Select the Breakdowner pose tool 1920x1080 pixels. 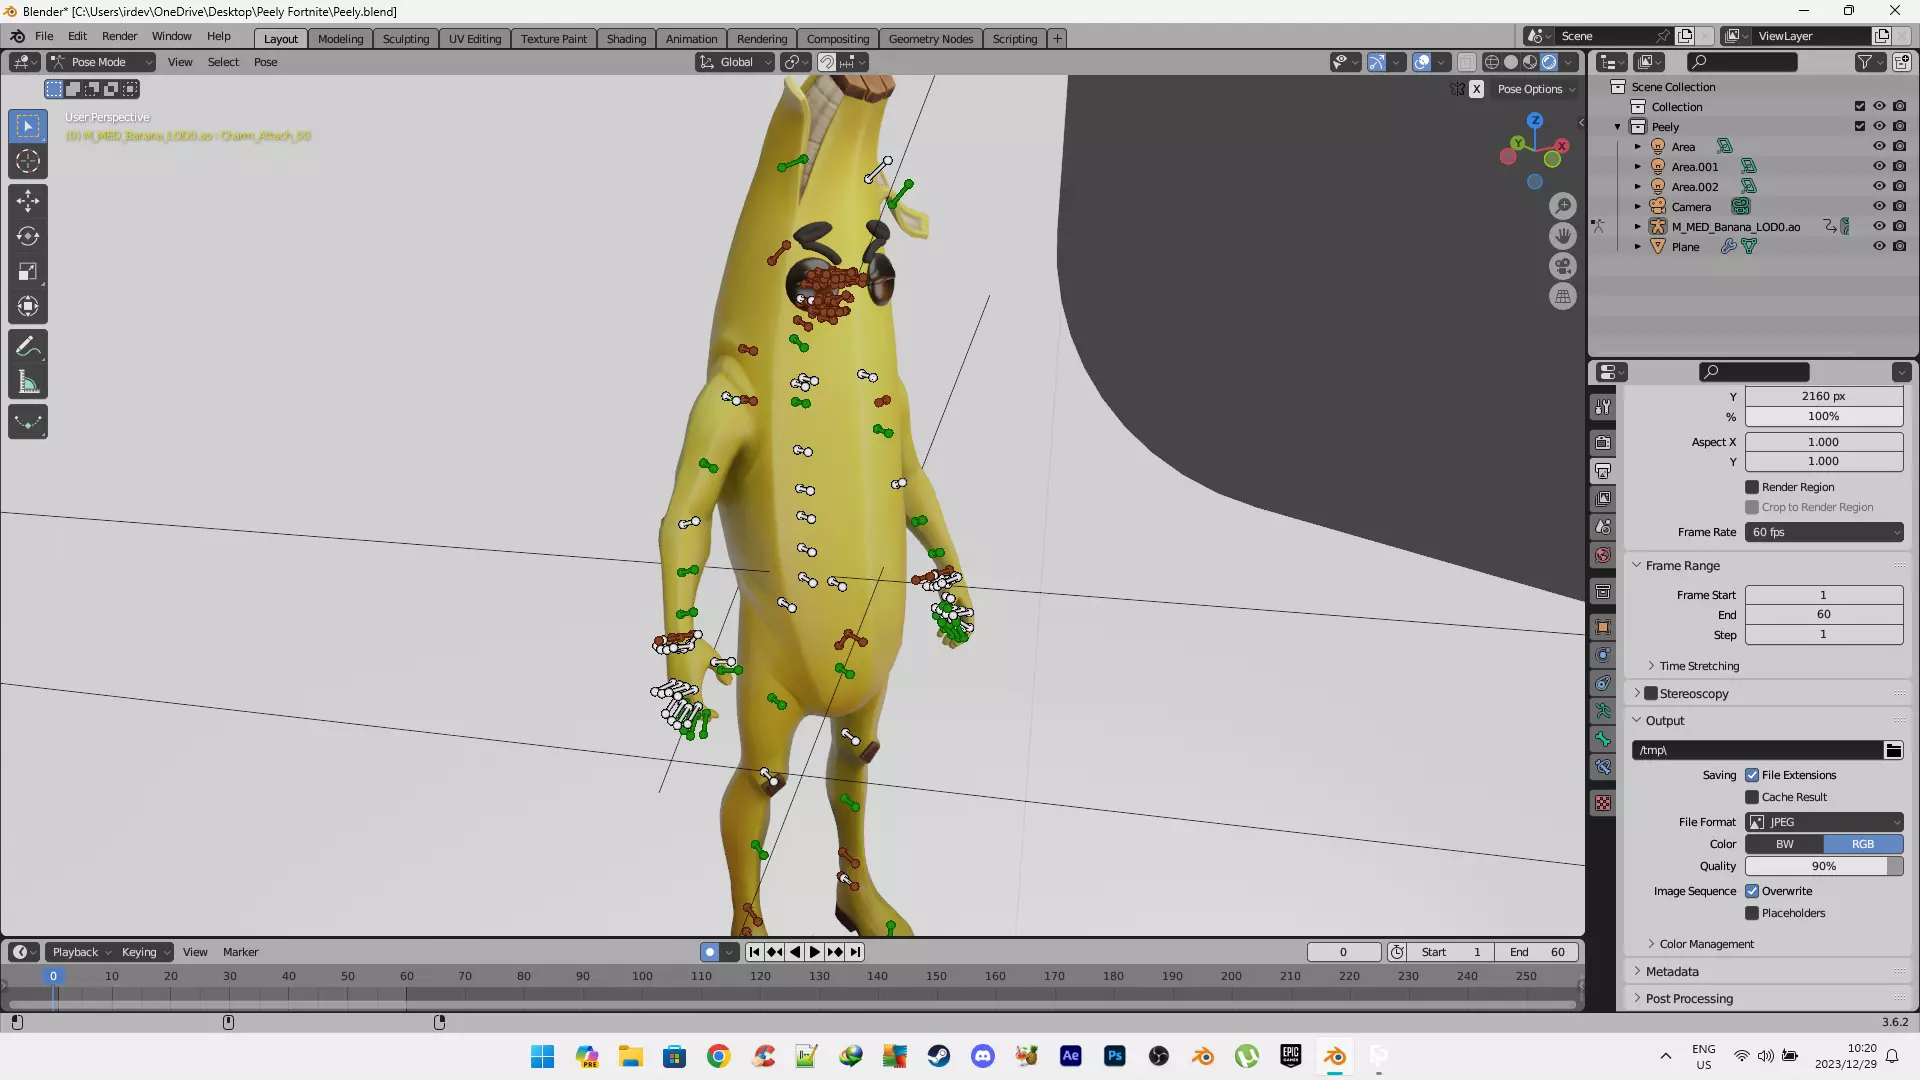(x=28, y=422)
